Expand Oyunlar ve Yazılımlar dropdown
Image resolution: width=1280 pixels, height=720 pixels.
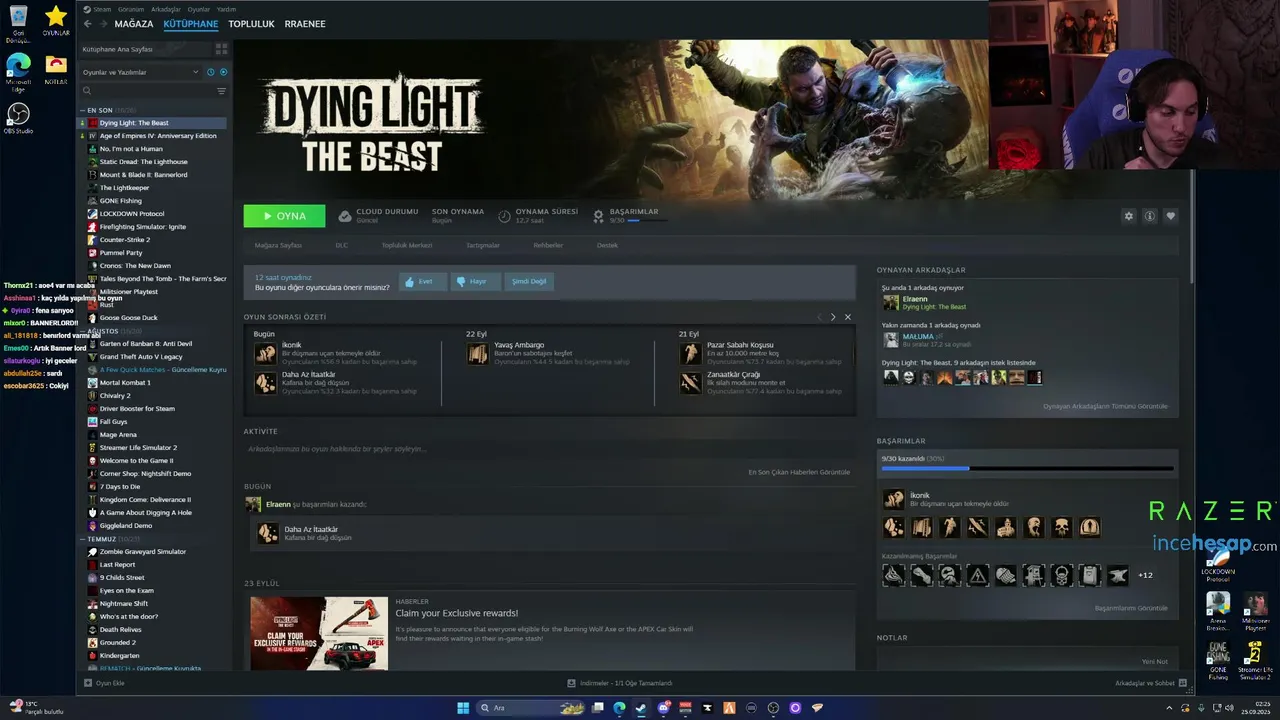(x=142, y=72)
